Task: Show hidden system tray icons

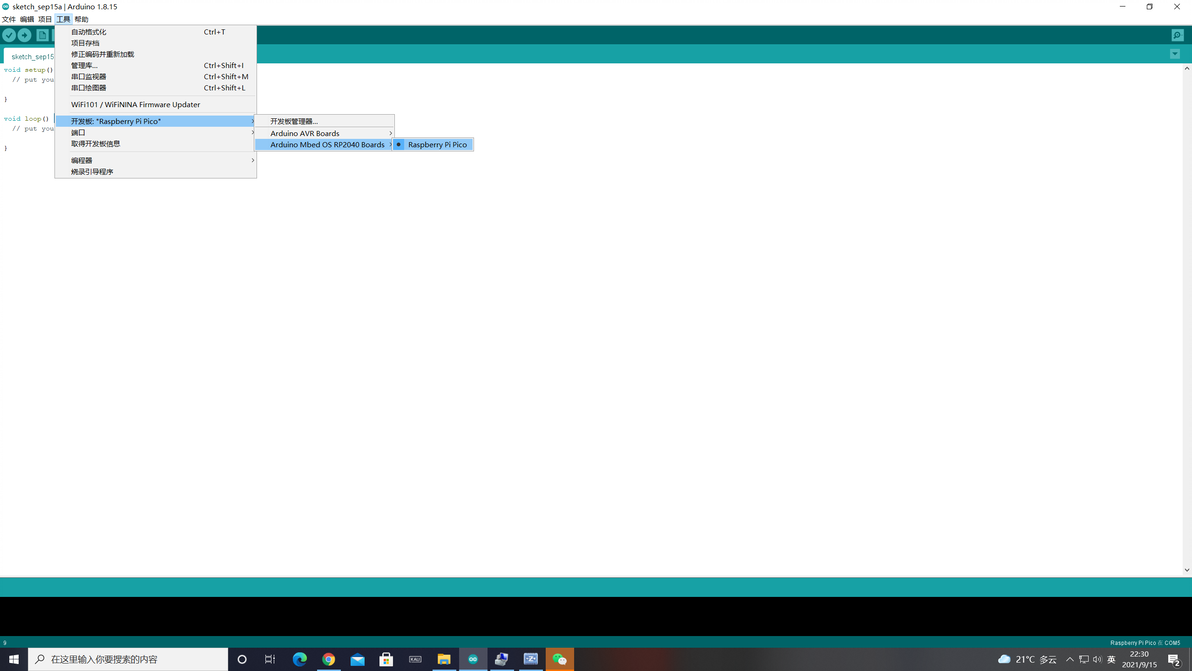Action: [1070, 659]
